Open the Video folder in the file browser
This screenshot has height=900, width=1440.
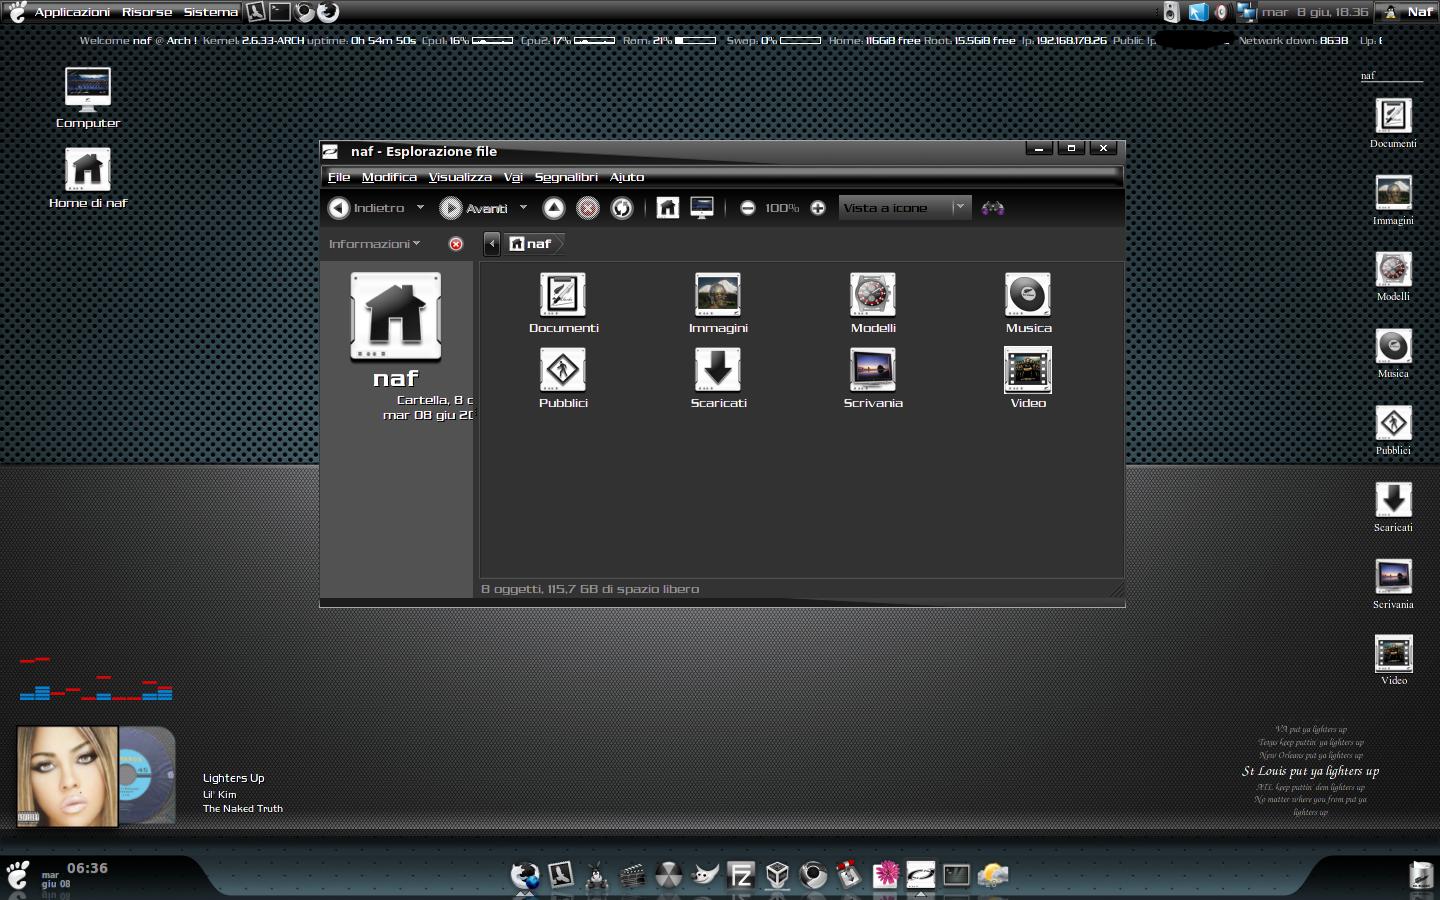pyautogui.click(x=1028, y=378)
